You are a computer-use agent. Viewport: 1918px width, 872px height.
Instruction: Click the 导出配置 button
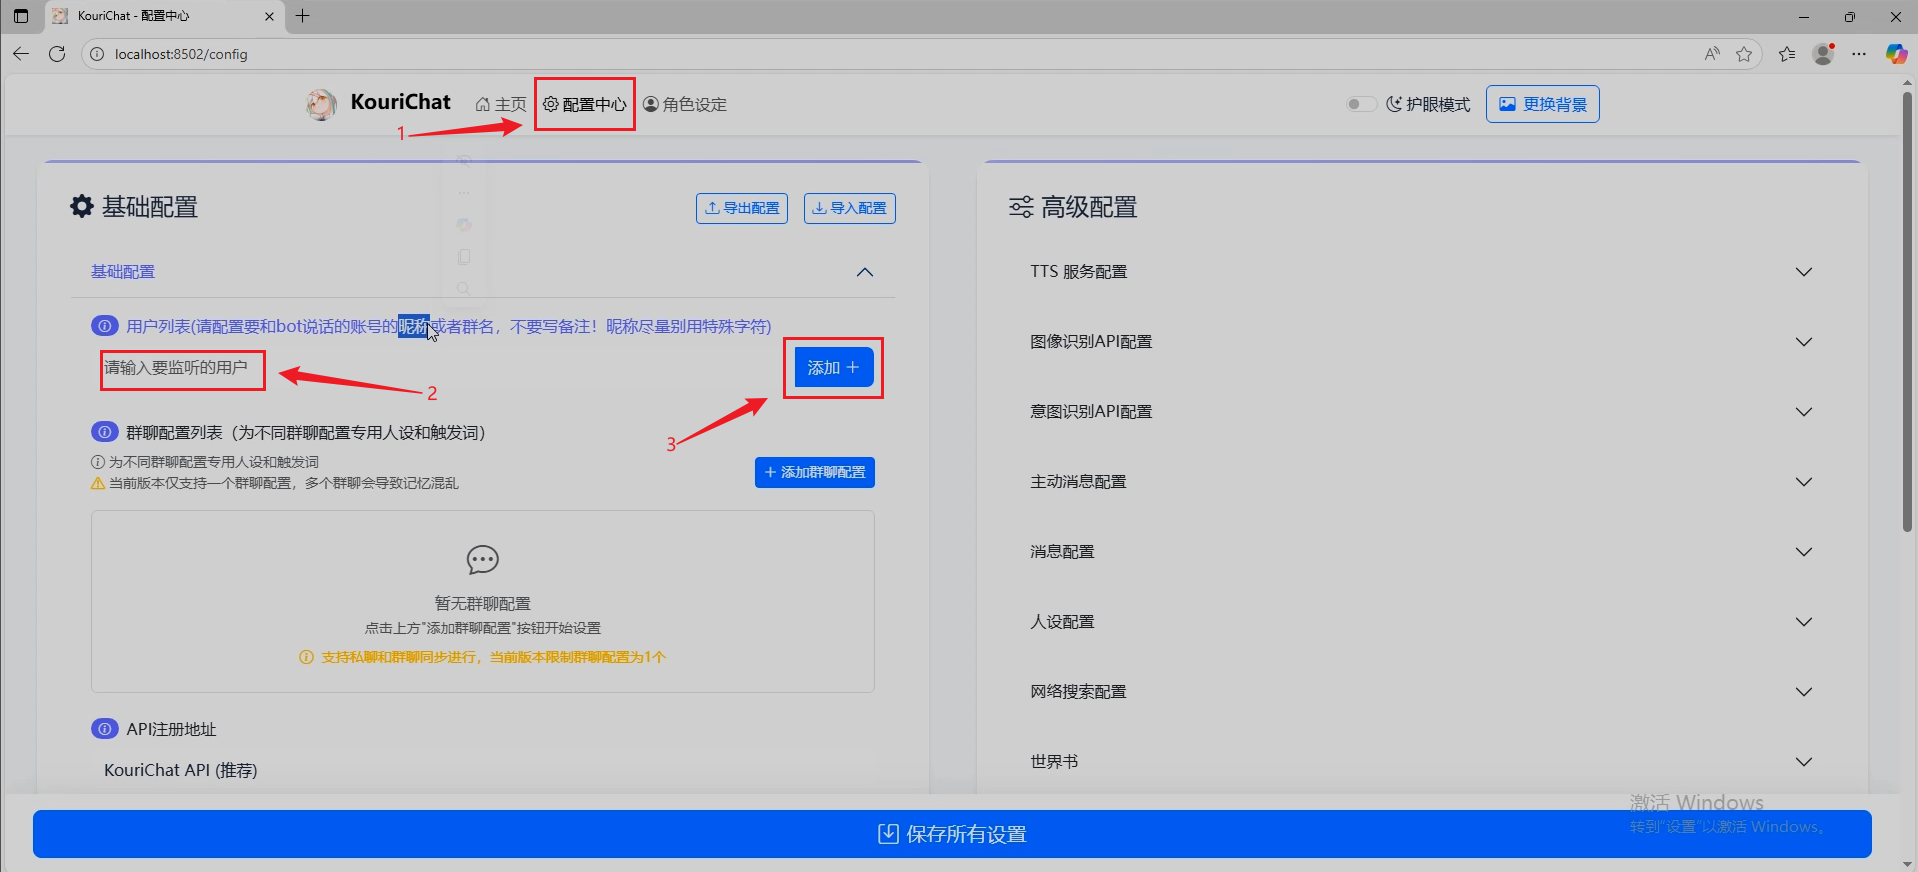(742, 208)
